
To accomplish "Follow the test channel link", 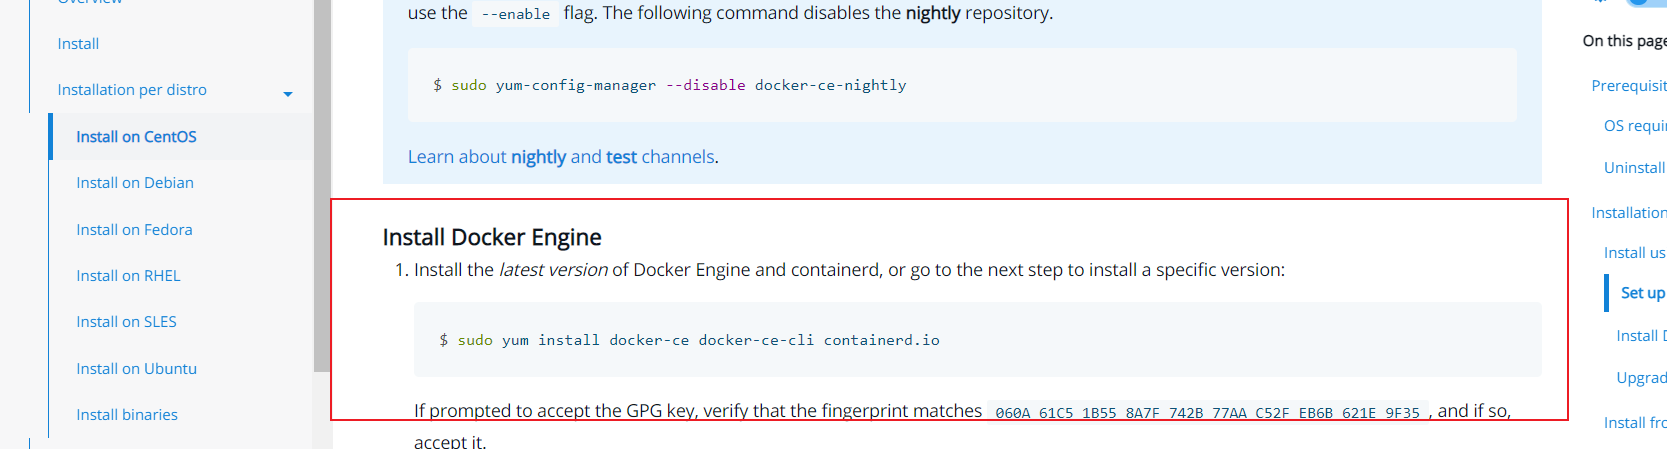I will [621, 157].
